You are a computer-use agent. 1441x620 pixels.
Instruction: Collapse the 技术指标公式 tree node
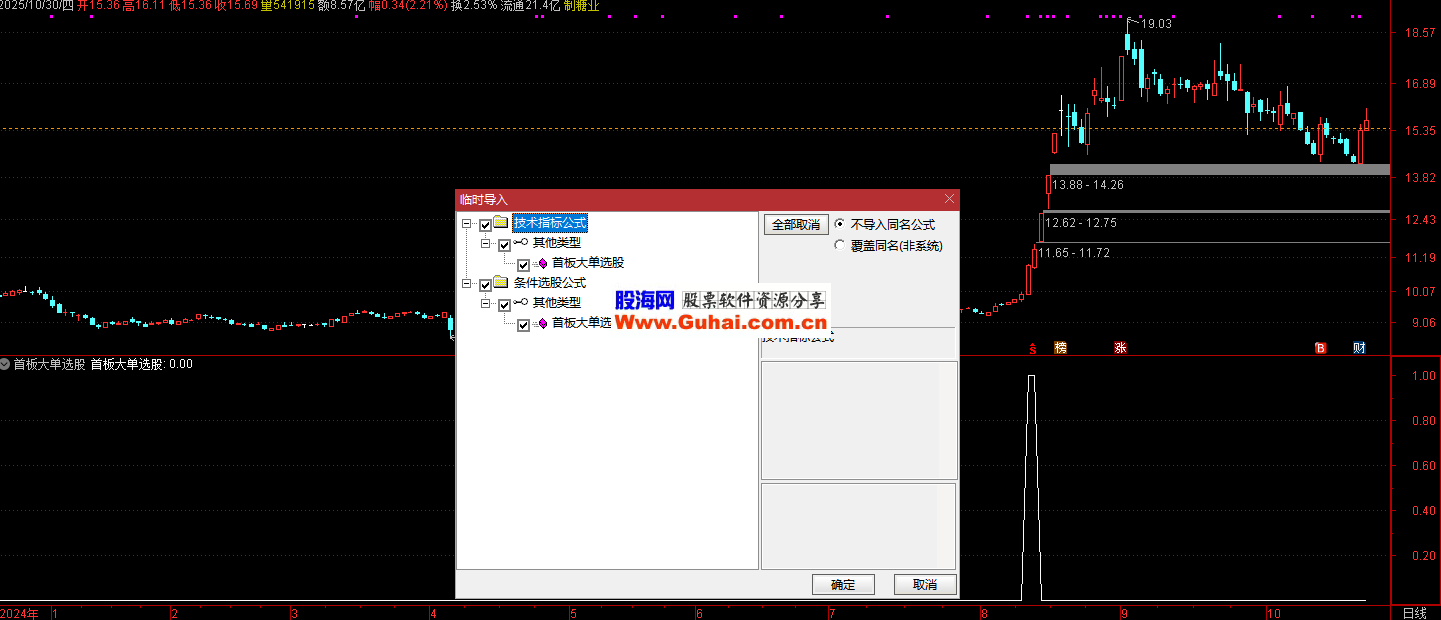pos(467,225)
